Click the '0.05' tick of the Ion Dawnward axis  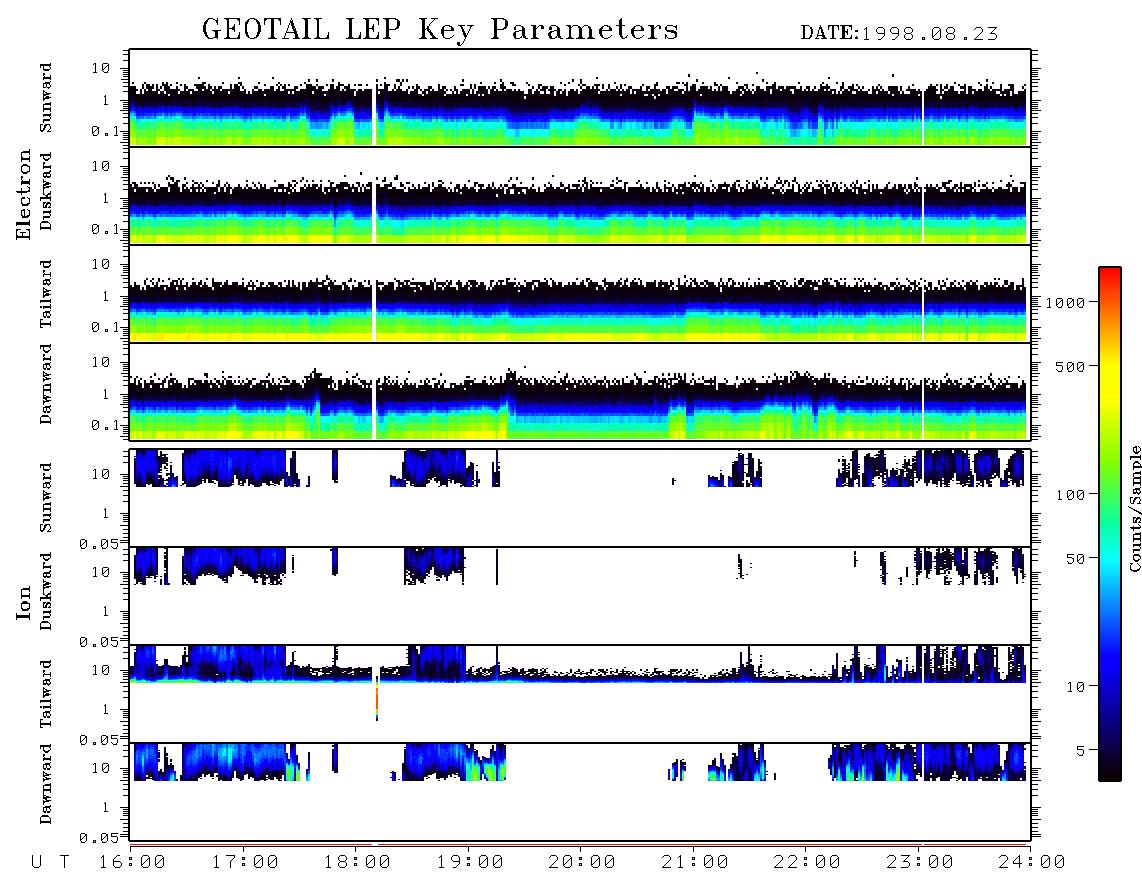99,838
